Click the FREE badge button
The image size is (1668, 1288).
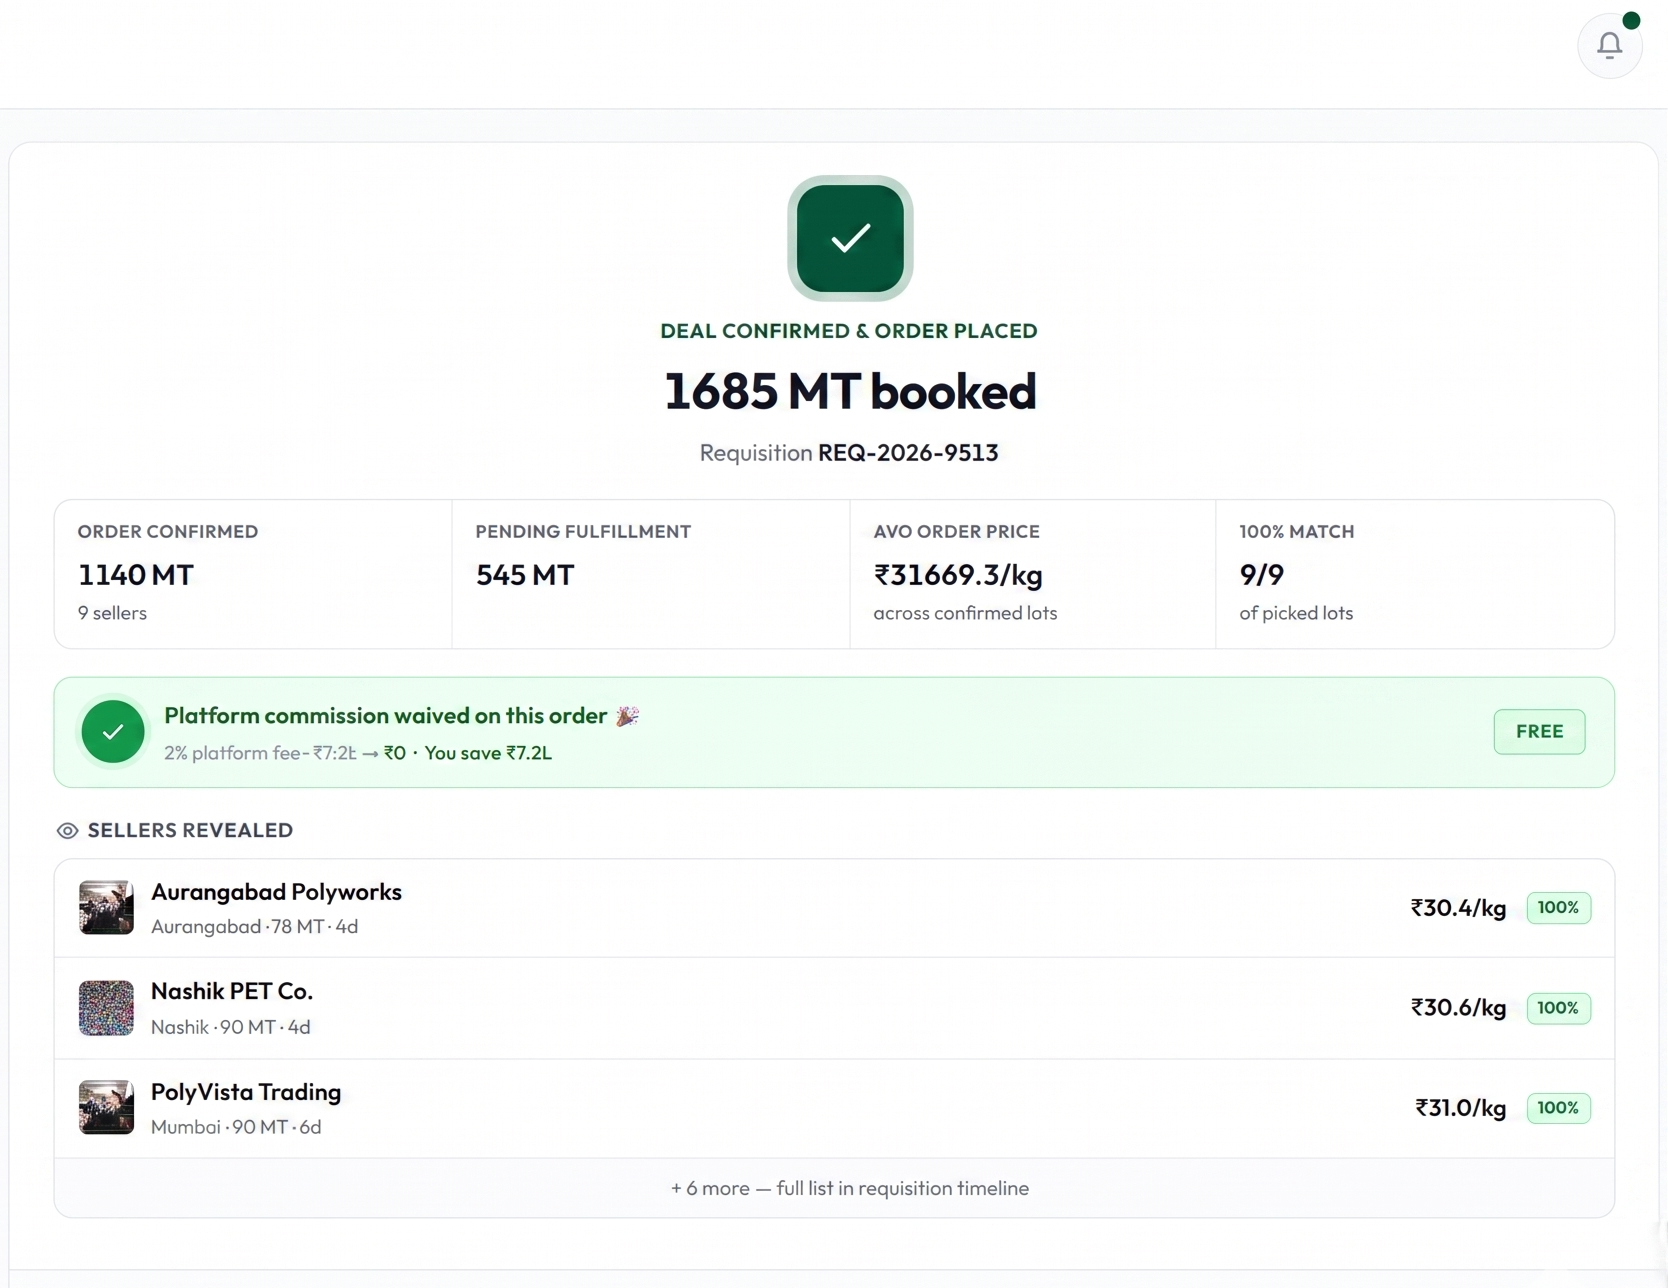[x=1539, y=731]
